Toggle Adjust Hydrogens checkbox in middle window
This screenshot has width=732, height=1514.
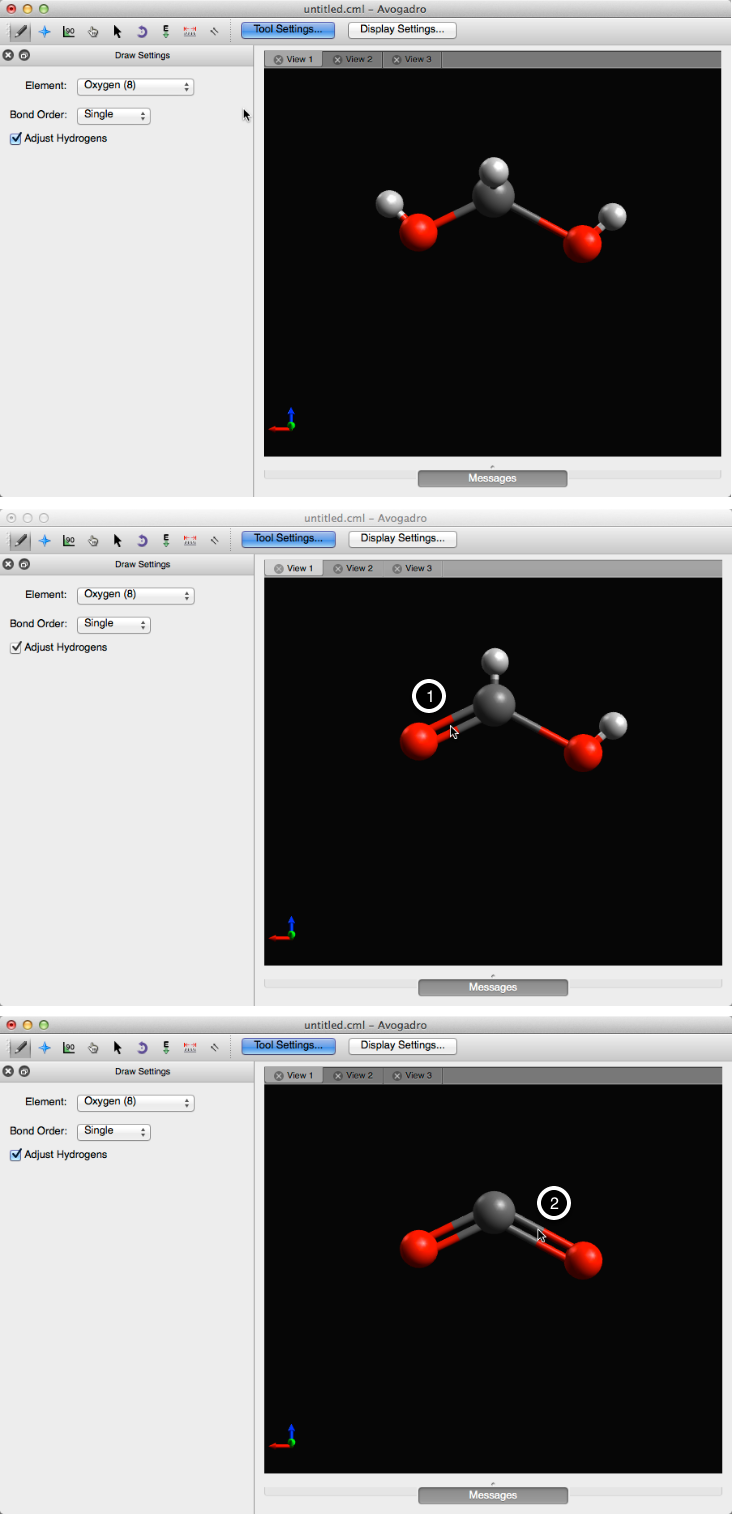16,648
